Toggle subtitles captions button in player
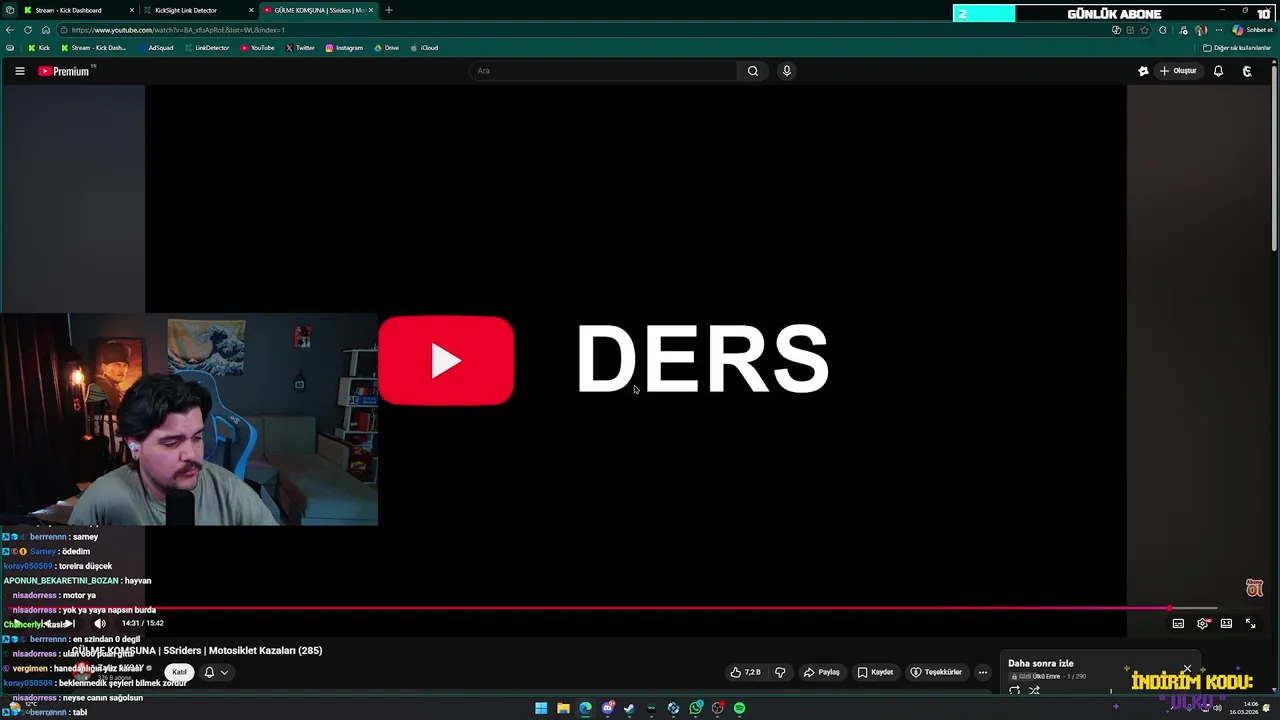1280x720 pixels. [x=1178, y=623]
